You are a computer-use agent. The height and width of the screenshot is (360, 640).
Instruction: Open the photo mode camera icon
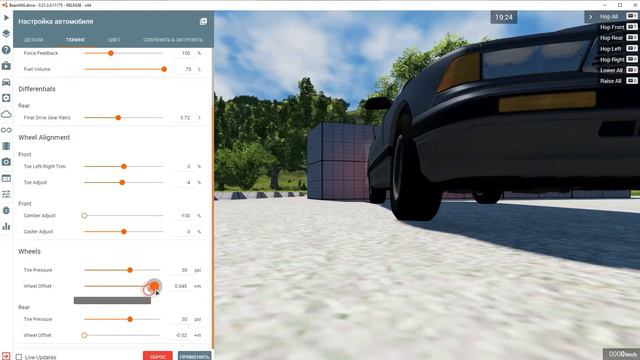(x=6, y=162)
